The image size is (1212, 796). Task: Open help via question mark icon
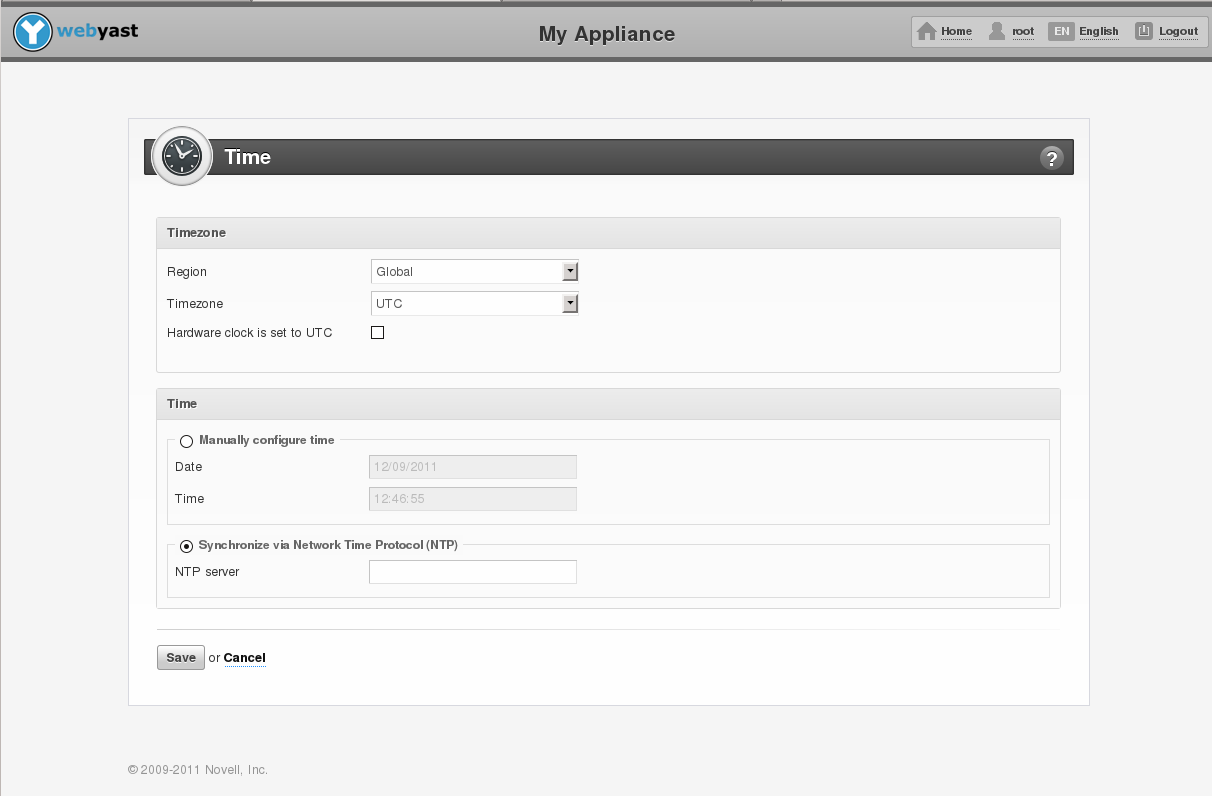[x=1051, y=158]
